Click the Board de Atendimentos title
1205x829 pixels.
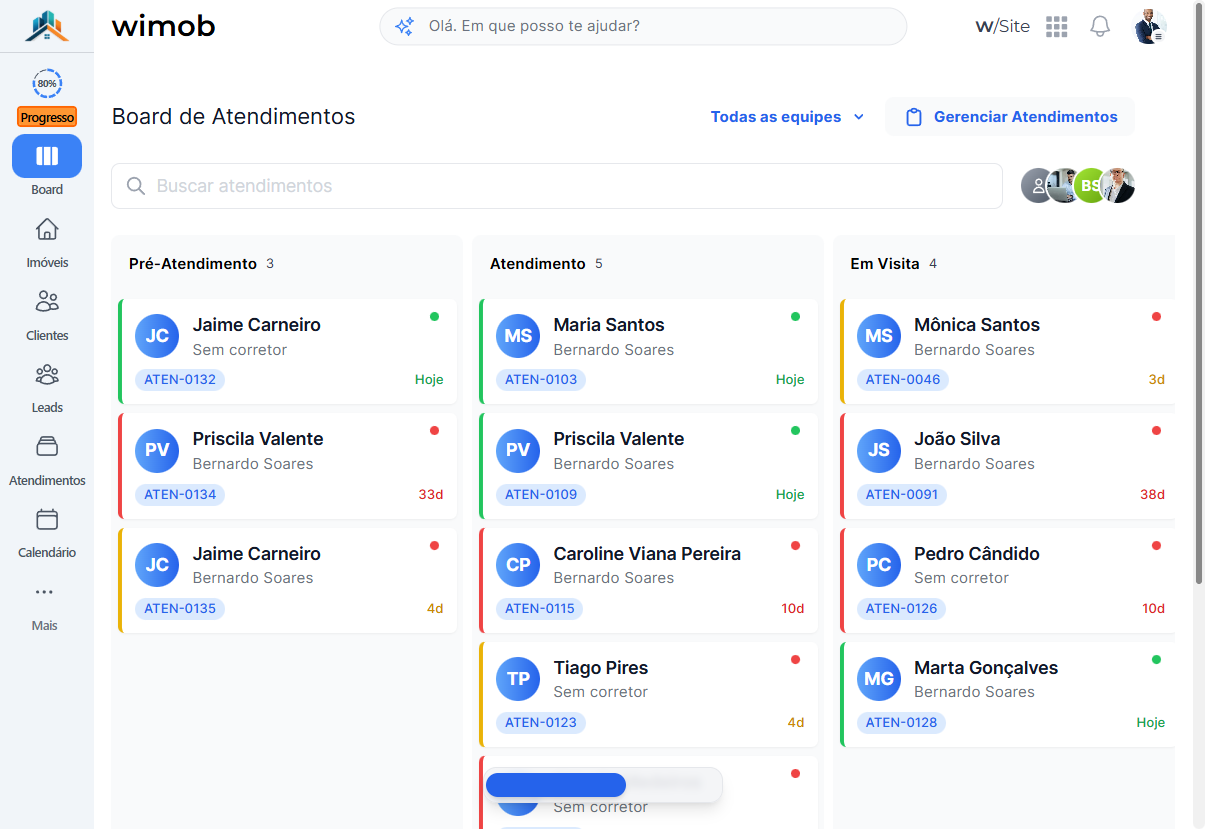234,117
